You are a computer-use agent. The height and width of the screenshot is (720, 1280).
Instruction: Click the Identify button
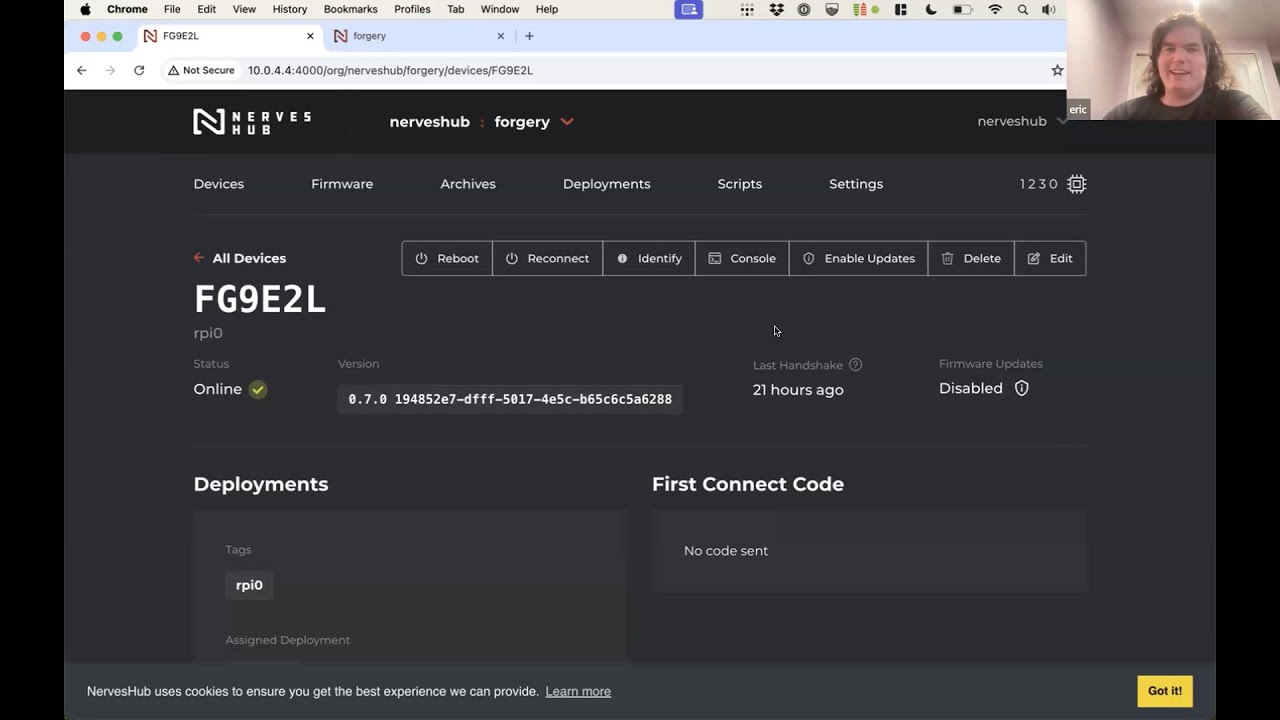coord(649,258)
